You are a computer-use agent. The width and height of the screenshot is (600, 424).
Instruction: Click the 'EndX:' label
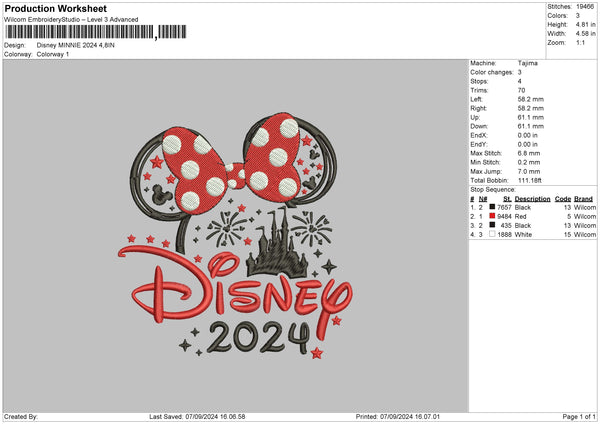pos(479,135)
